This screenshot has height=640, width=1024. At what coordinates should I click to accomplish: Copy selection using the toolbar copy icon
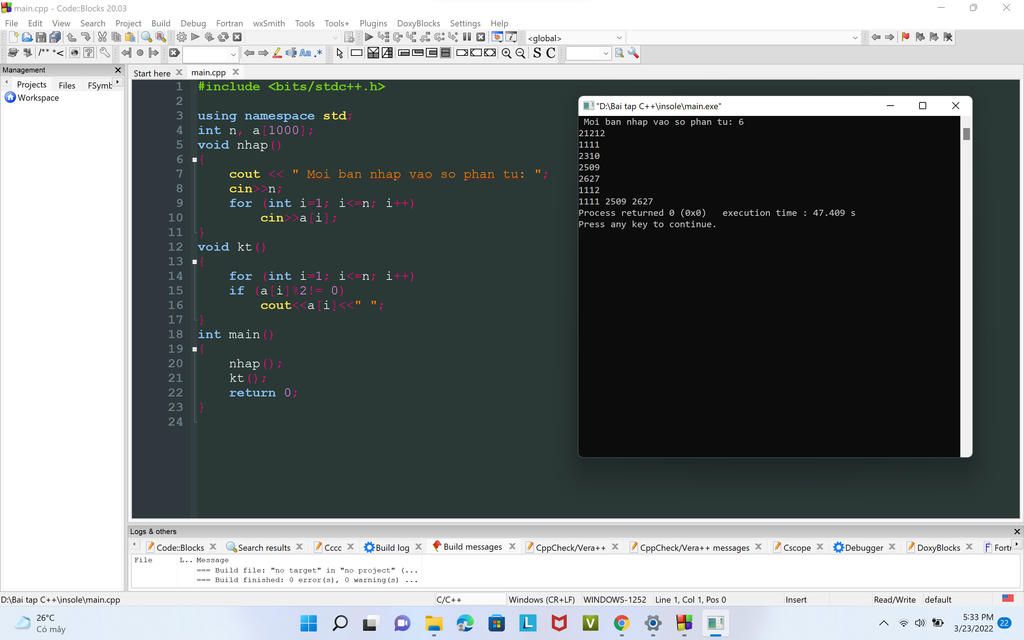click(116, 37)
